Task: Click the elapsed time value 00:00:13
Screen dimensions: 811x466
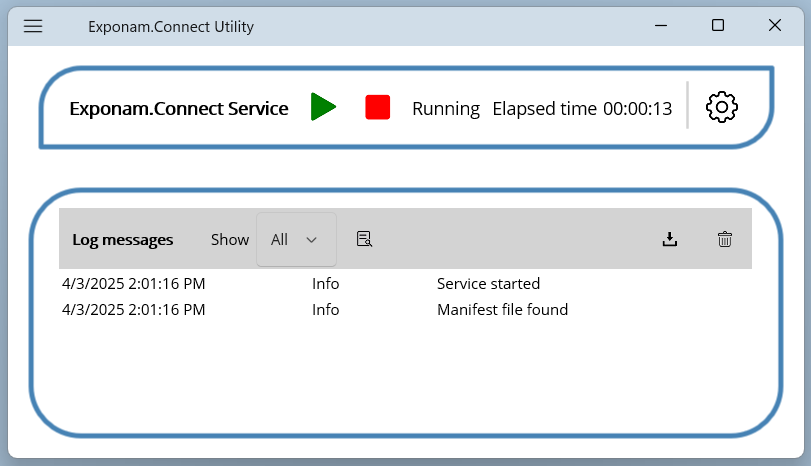Action: (637, 109)
